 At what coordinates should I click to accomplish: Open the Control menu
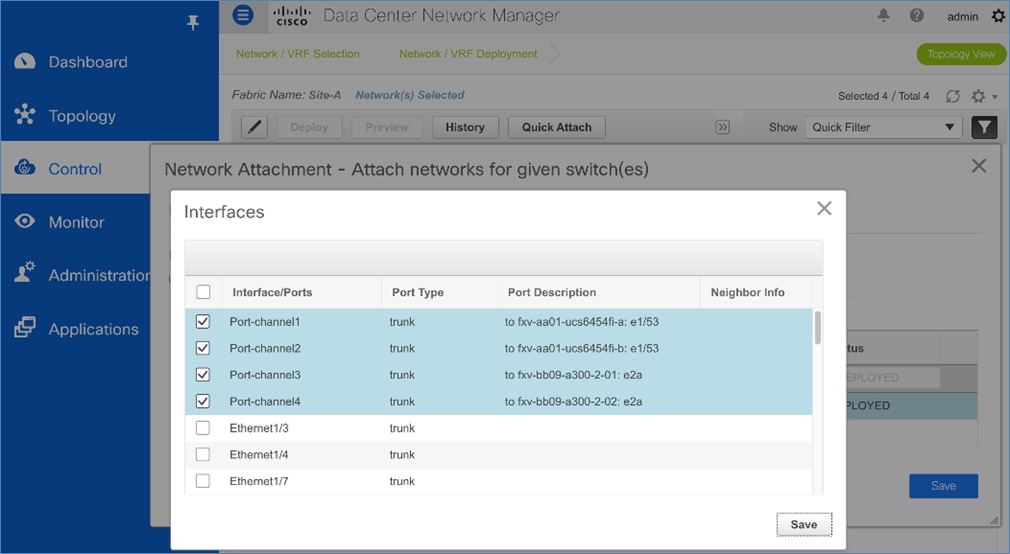pos(75,169)
